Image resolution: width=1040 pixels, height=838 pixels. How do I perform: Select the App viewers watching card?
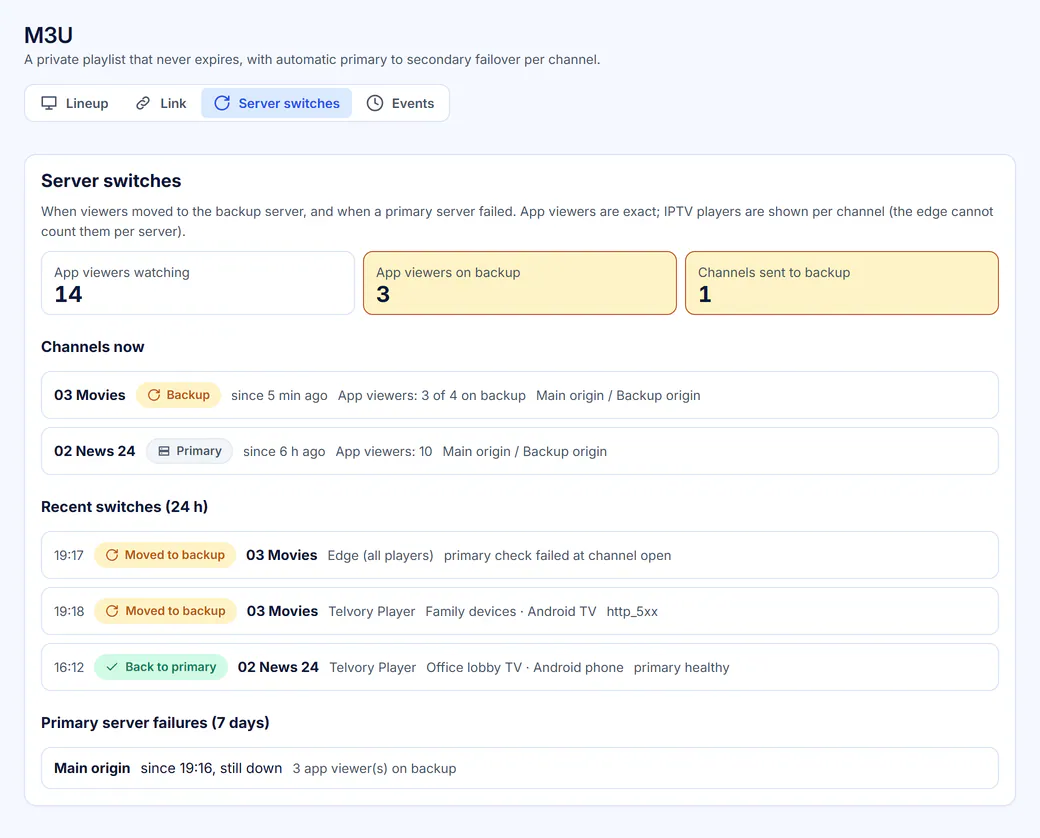[198, 283]
